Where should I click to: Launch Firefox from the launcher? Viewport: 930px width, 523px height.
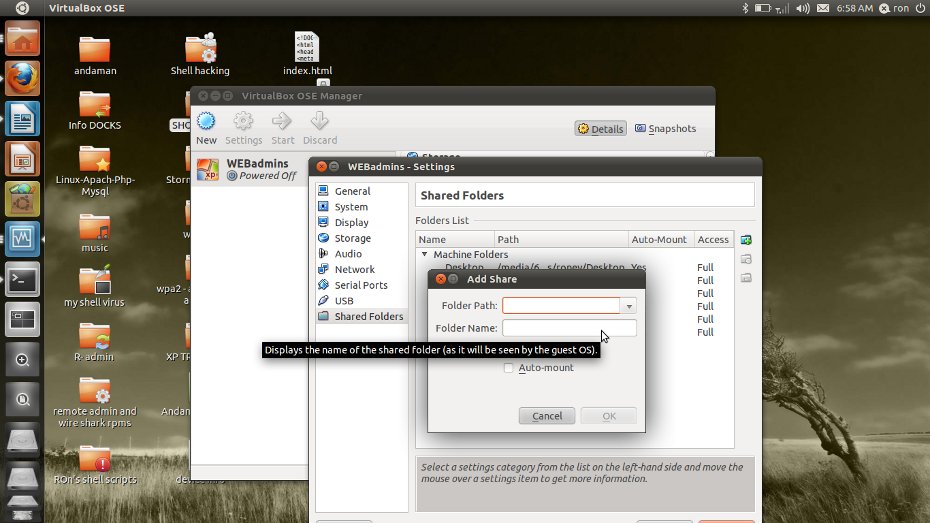point(23,78)
